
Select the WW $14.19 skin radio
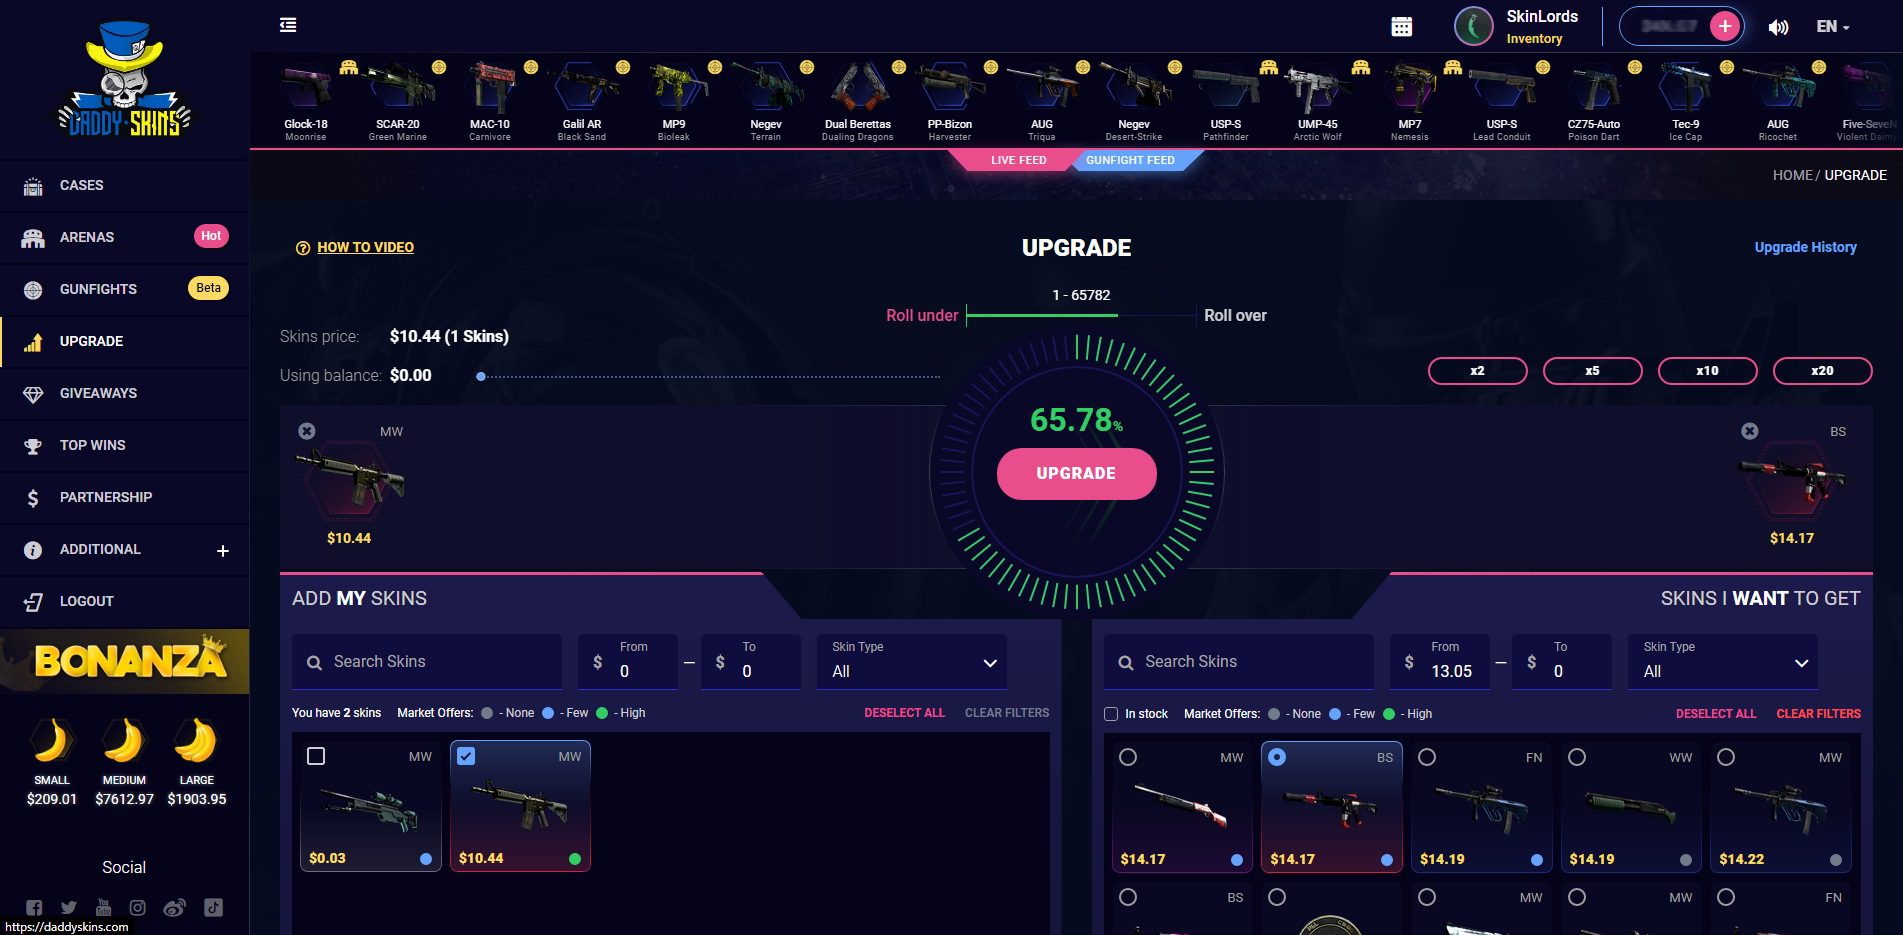point(1577,757)
